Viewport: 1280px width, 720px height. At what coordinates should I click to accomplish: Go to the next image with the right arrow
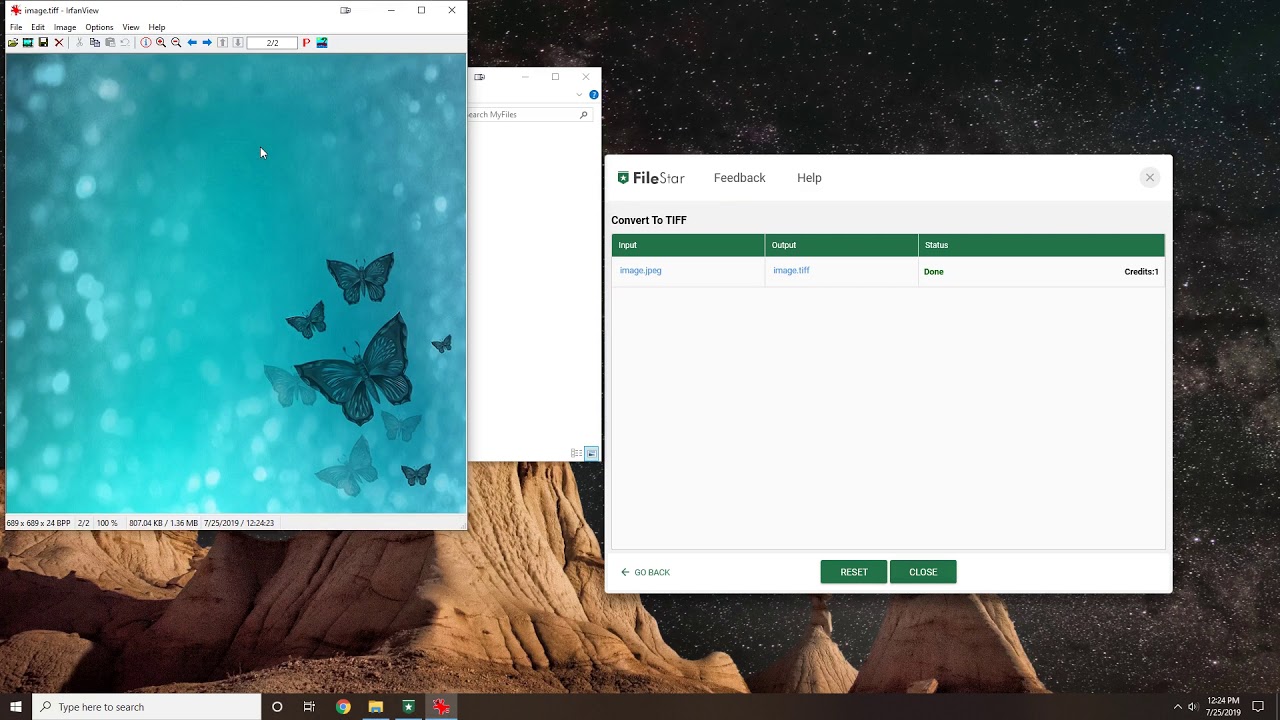[207, 43]
